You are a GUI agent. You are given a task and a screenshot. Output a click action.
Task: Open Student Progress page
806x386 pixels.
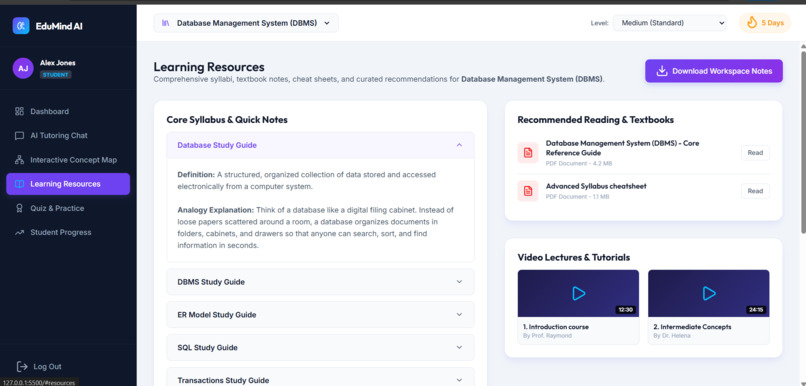[68, 232]
